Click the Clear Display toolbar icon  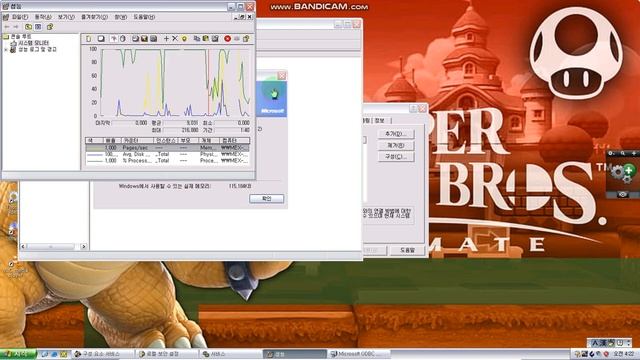pos(100,38)
